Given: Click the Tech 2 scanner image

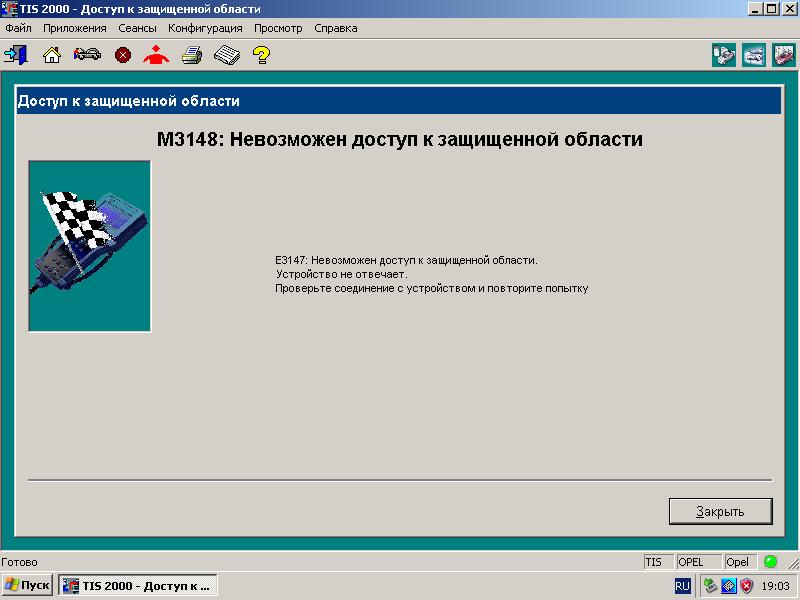Looking at the screenshot, I should click(90, 246).
